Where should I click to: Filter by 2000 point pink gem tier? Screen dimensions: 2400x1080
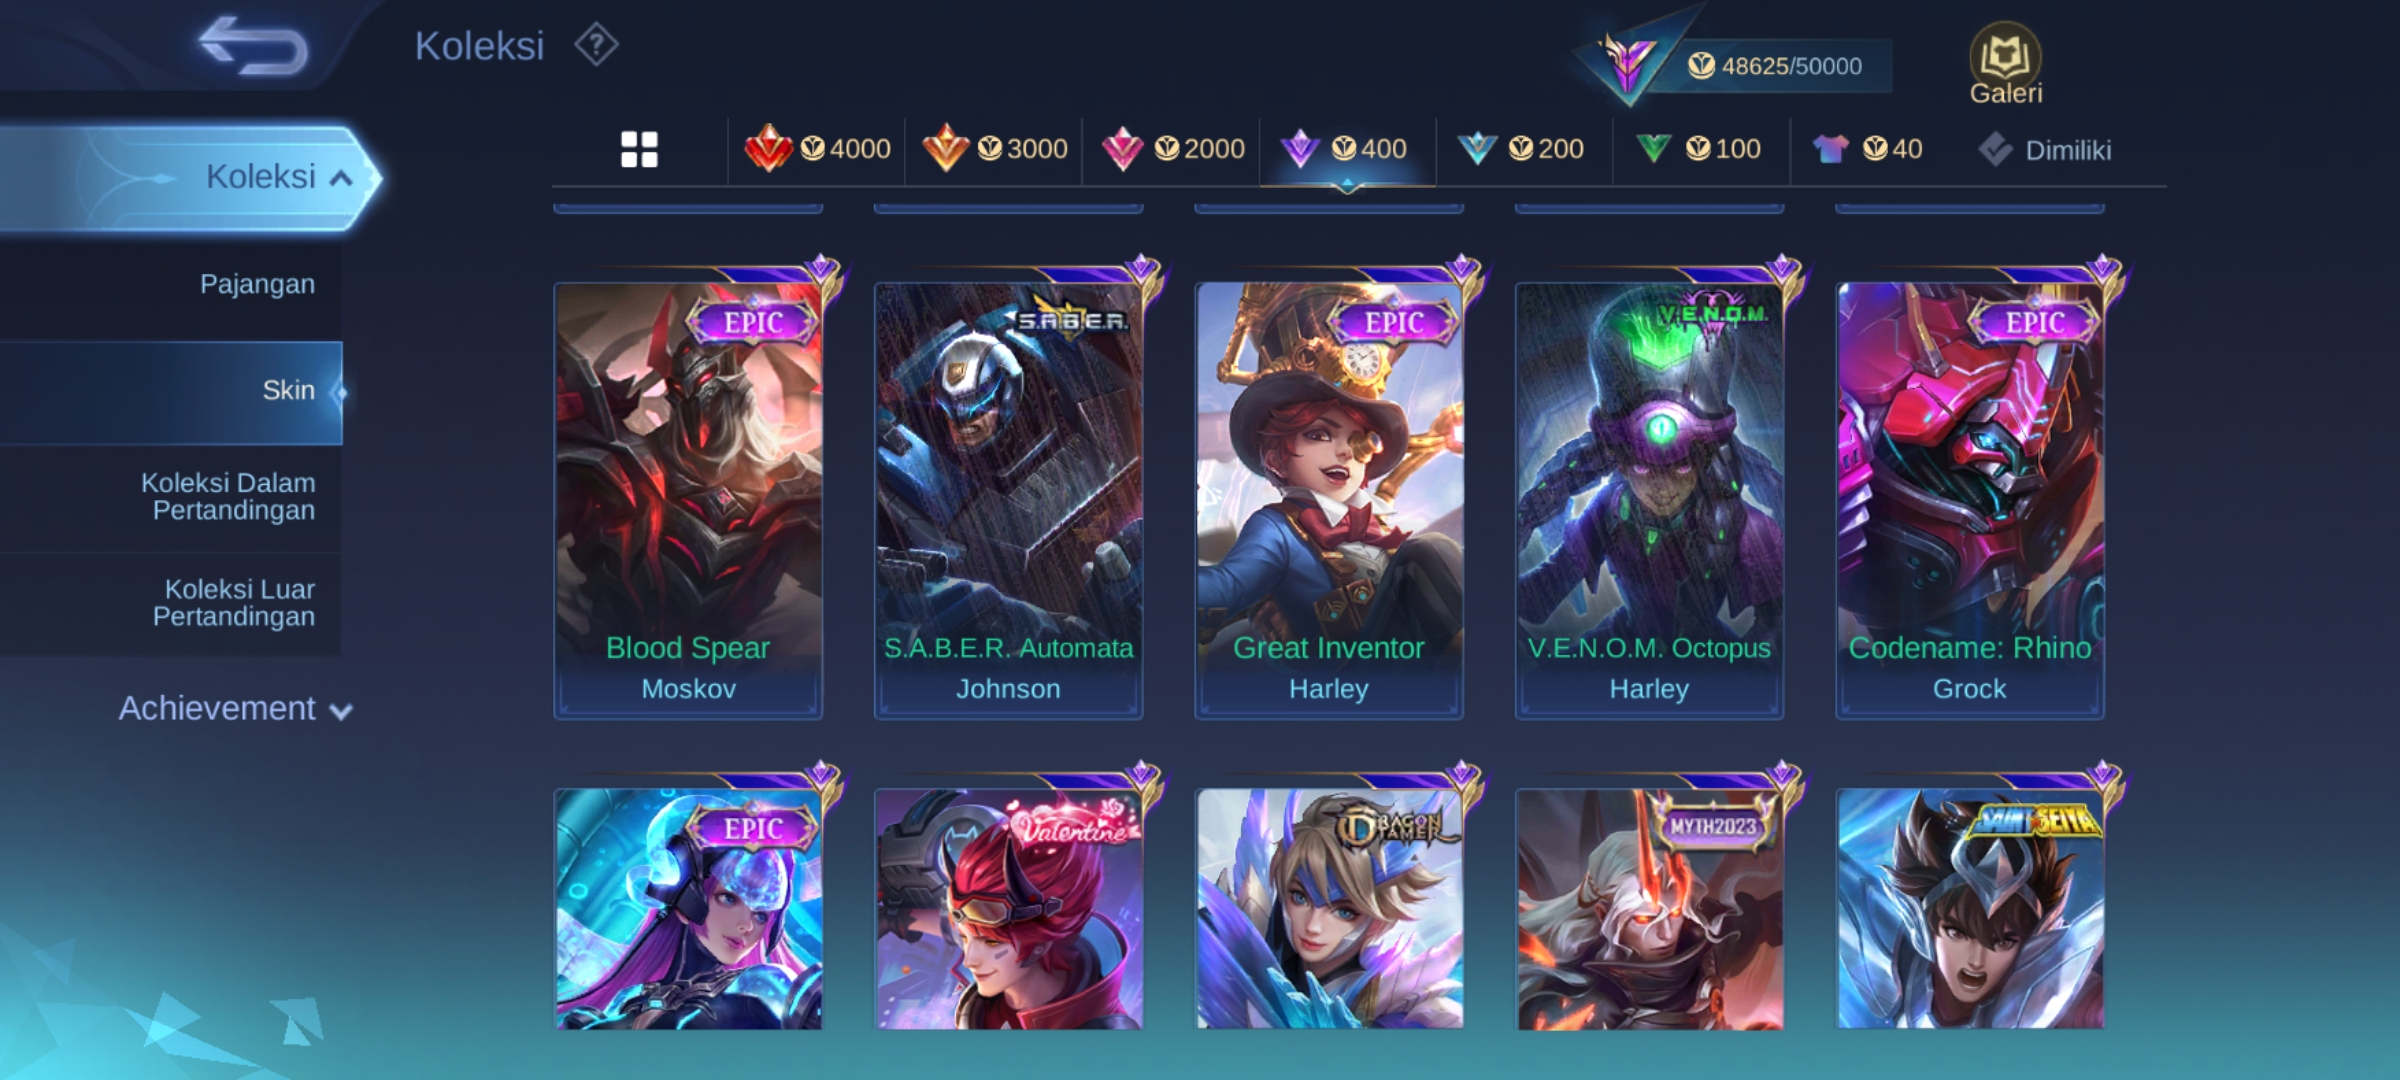[1172, 149]
